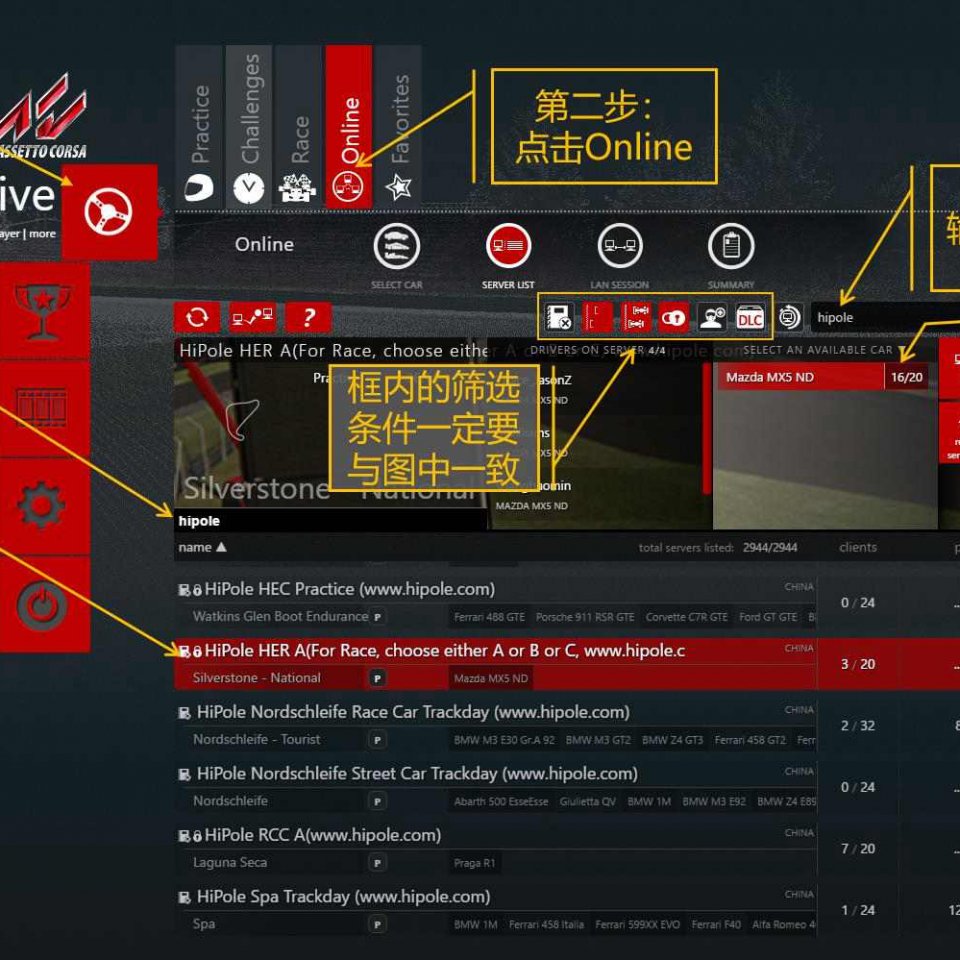
Task: Click the 3 / 20 clients count
Action: pos(858,664)
